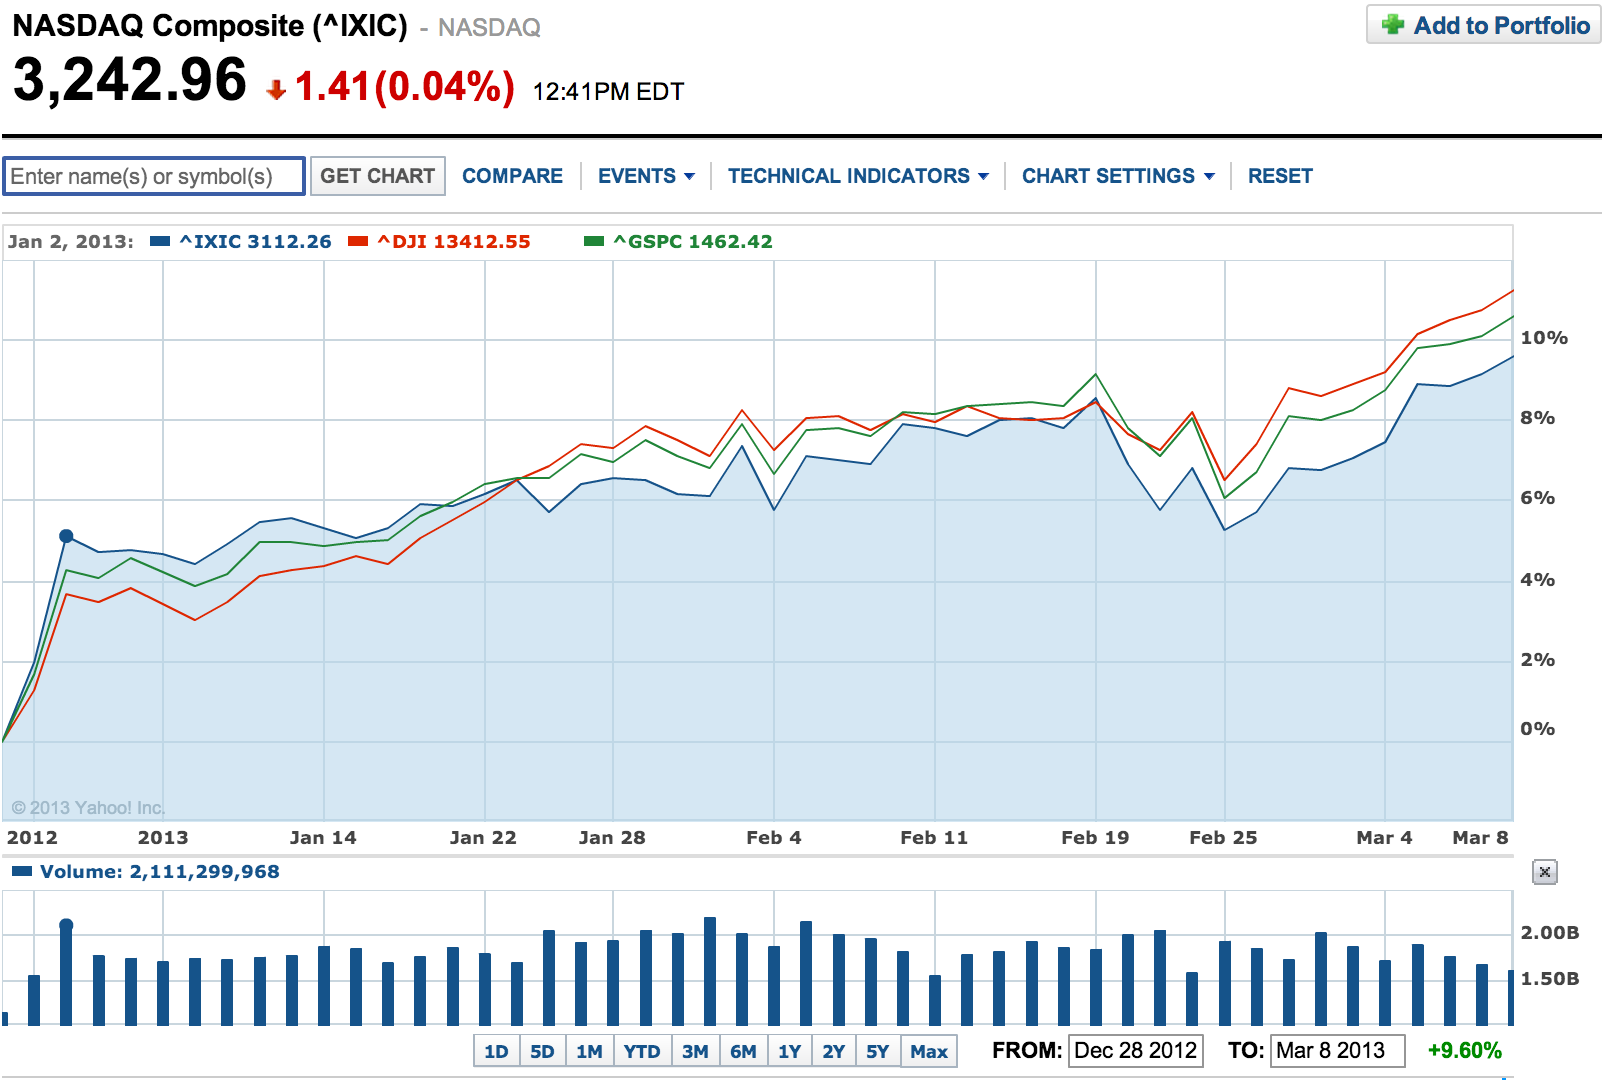Click the ^IXIC 3112.26 legend label
Screen dimensions: 1606x1080
[x=255, y=241]
